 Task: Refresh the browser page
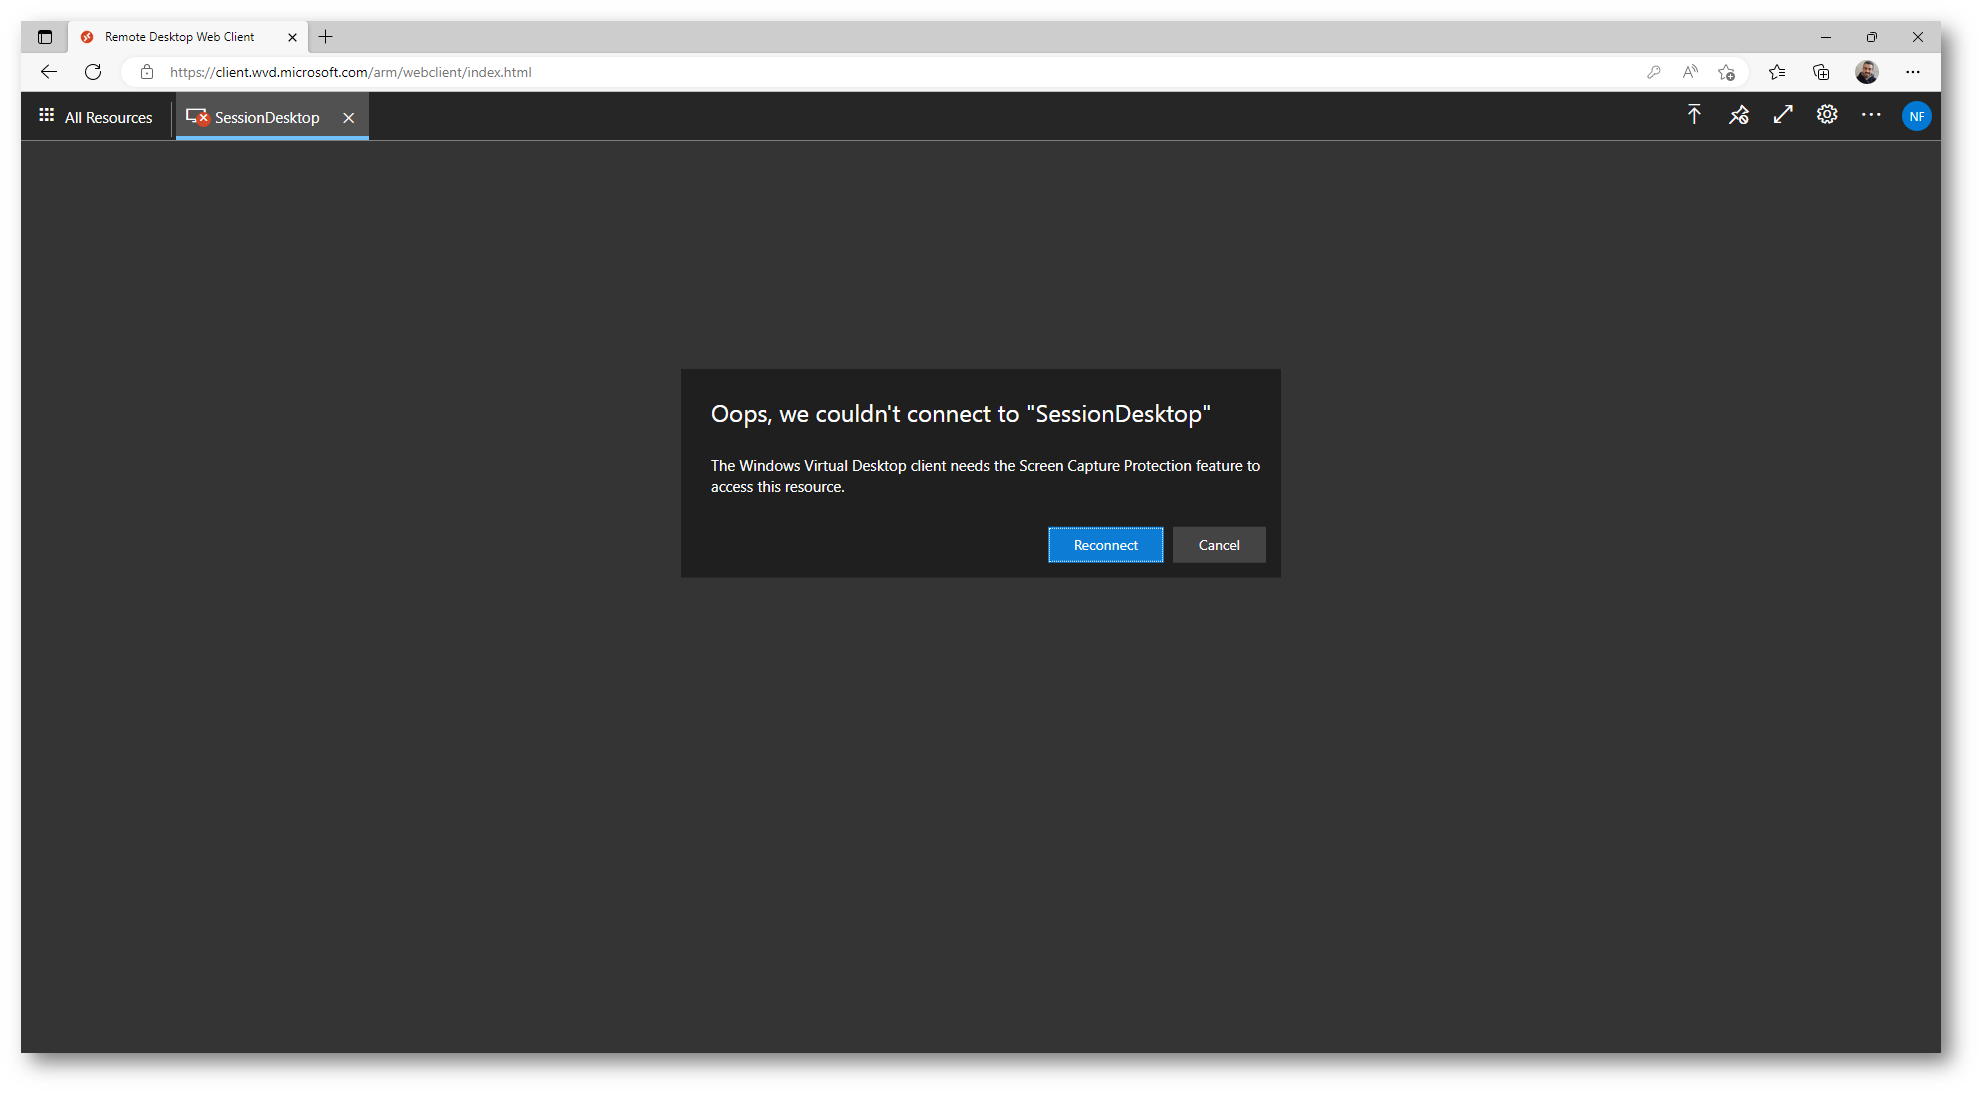pos(93,72)
